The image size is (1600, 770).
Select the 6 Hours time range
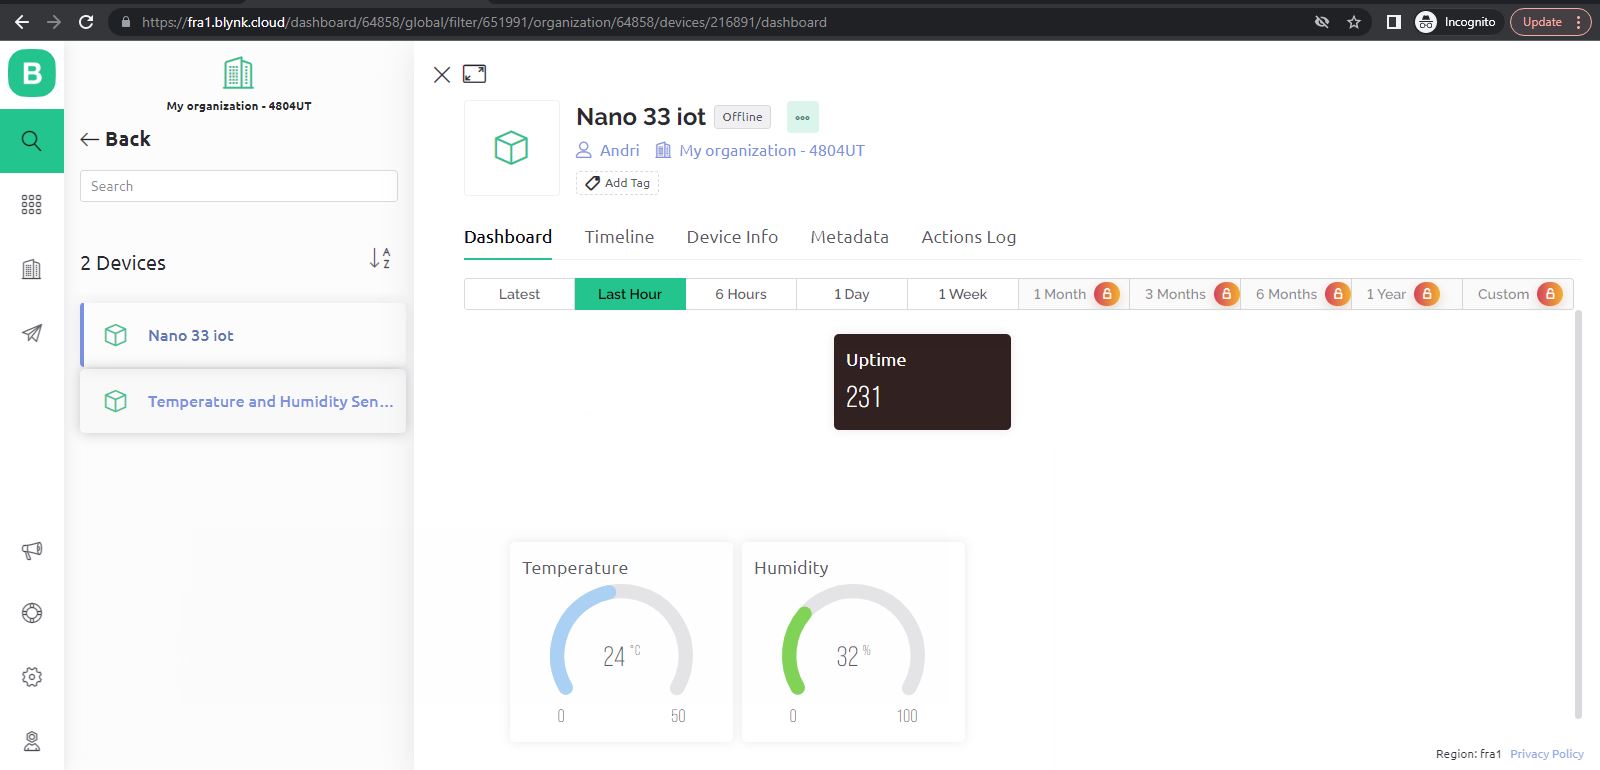pyautogui.click(x=741, y=294)
